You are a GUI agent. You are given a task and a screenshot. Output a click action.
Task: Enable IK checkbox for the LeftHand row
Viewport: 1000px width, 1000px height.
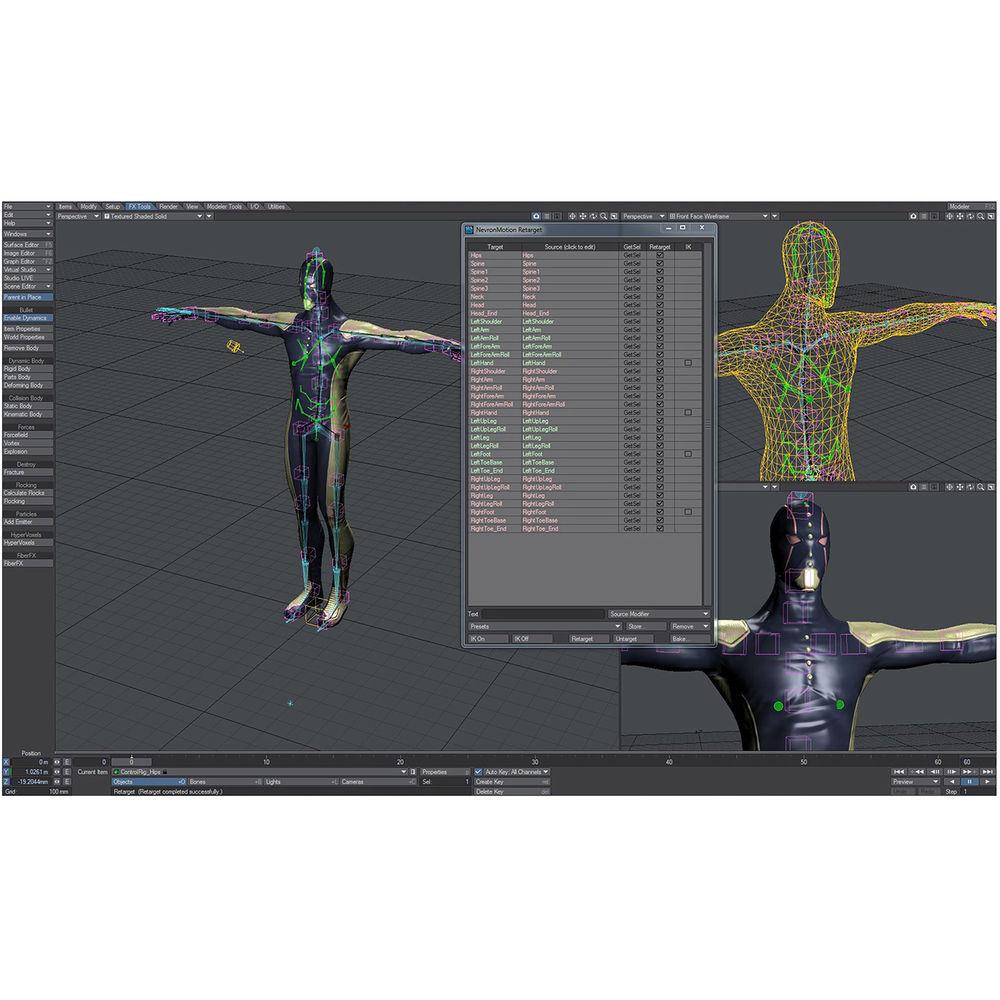[688, 363]
